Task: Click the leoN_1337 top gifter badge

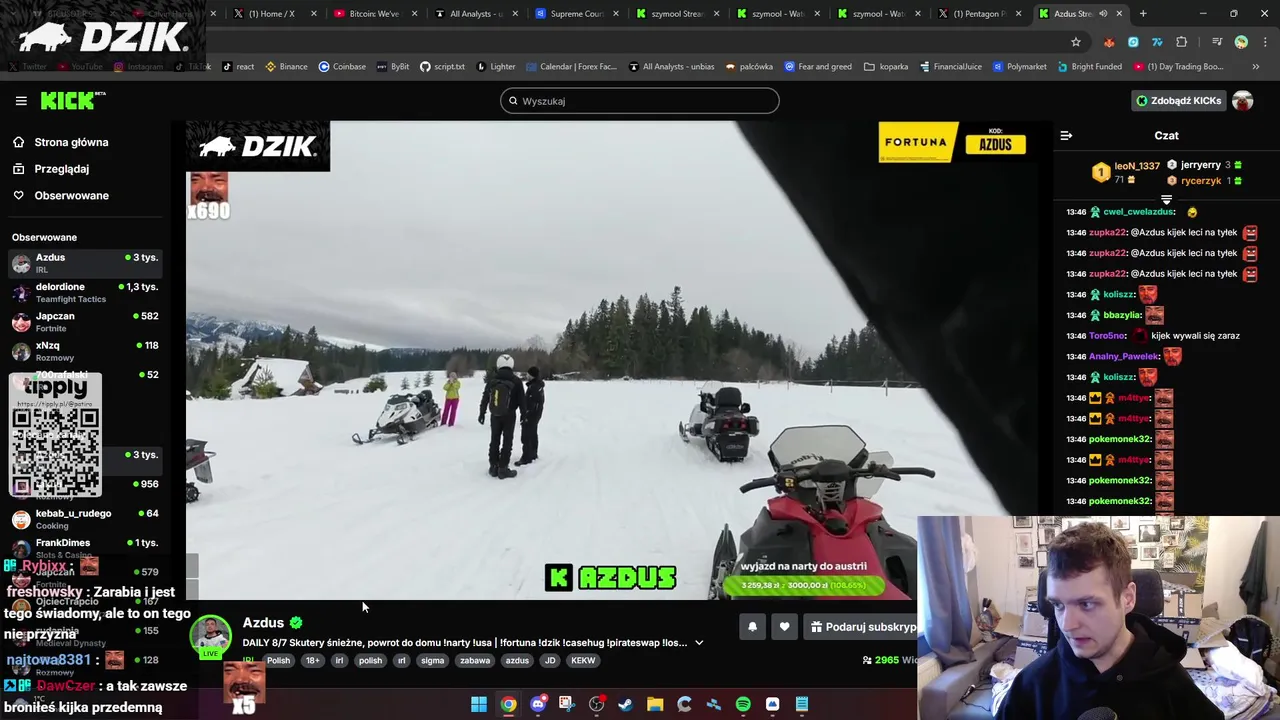Action: (1101, 172)
